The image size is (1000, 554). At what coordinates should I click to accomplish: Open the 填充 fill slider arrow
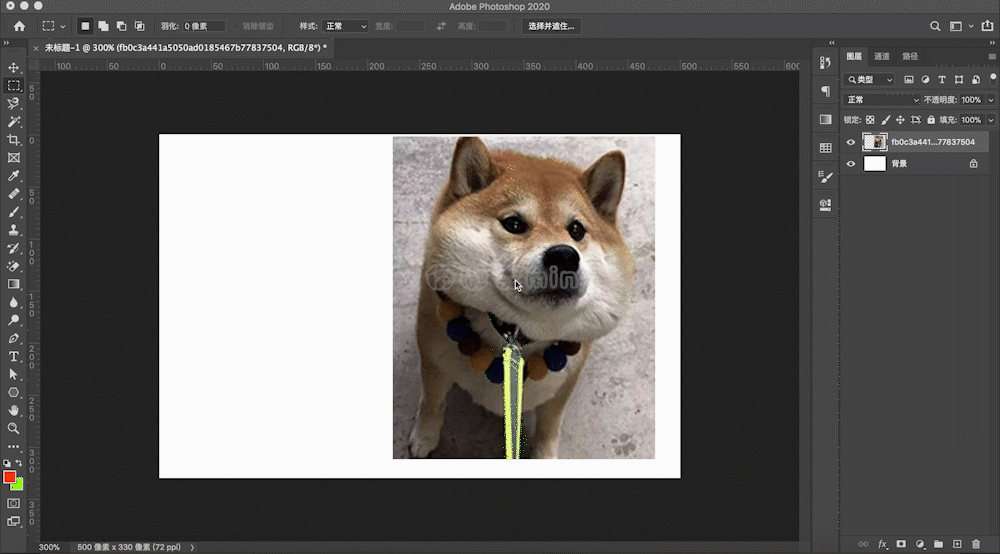(x=990, y=120)
